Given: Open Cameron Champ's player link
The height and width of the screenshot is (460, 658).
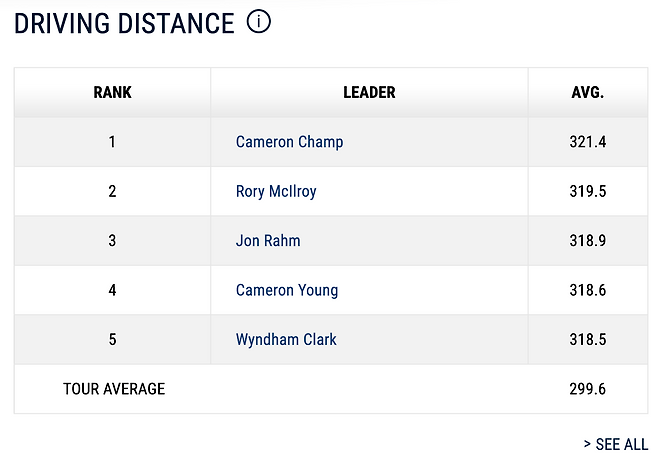Looking at the screenshot, I should coord(289,142).
